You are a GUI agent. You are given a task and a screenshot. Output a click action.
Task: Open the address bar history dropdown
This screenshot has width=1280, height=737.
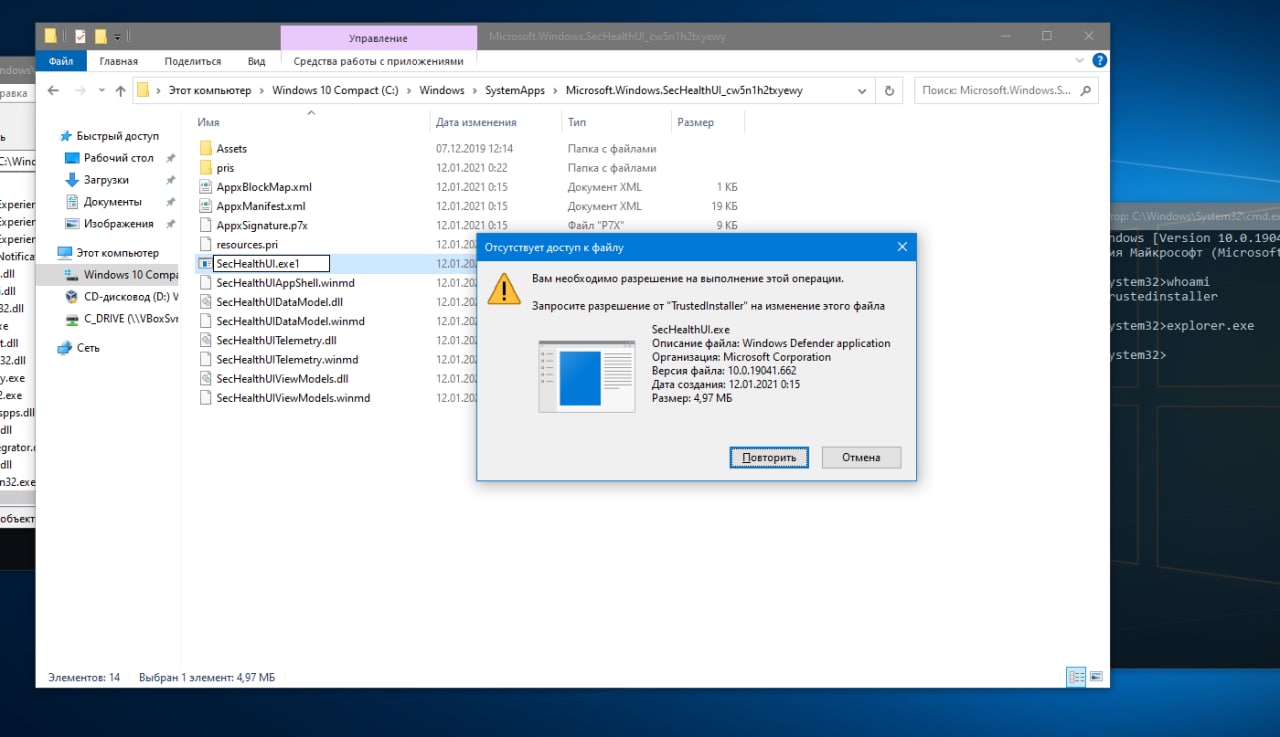[862, 90]
